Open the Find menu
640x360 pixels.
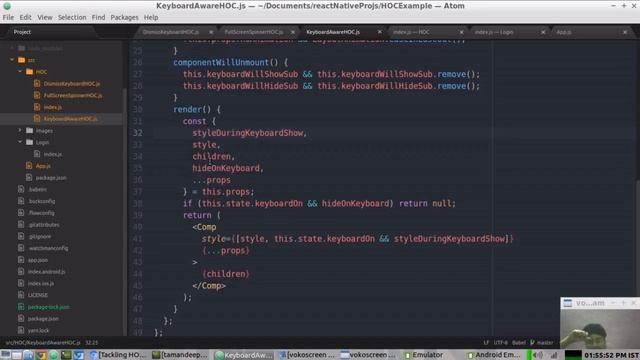point(98,17)
